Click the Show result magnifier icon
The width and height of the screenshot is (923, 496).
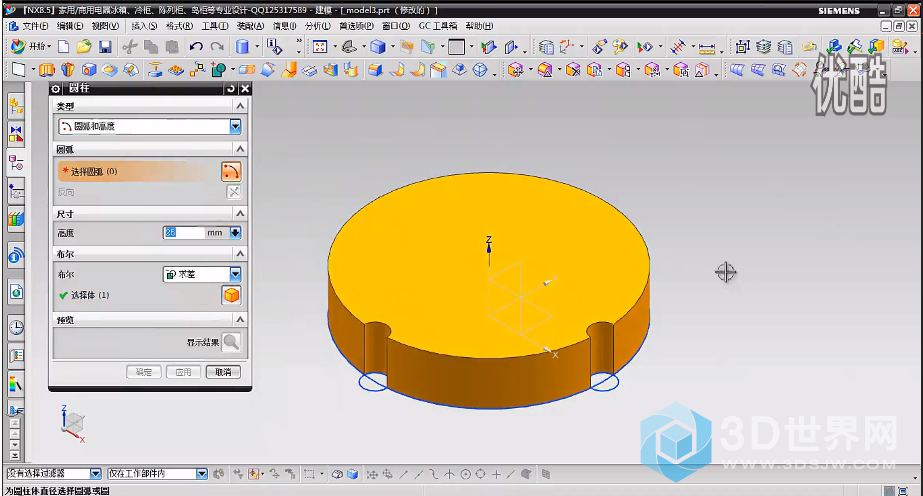point(231,342)
